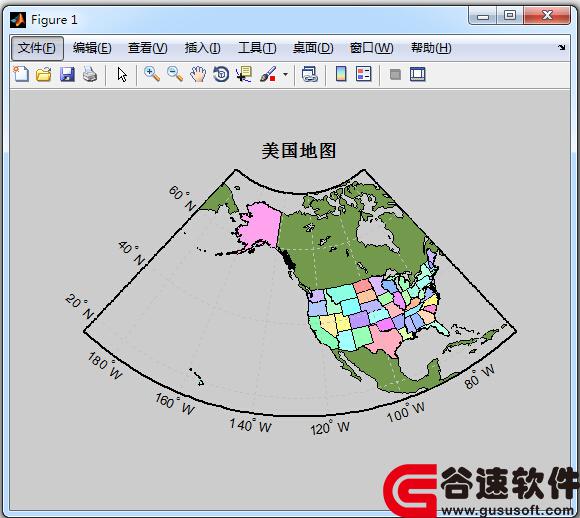Open the 工具(T) menu
Screen dimensions: 580x518
257,48
